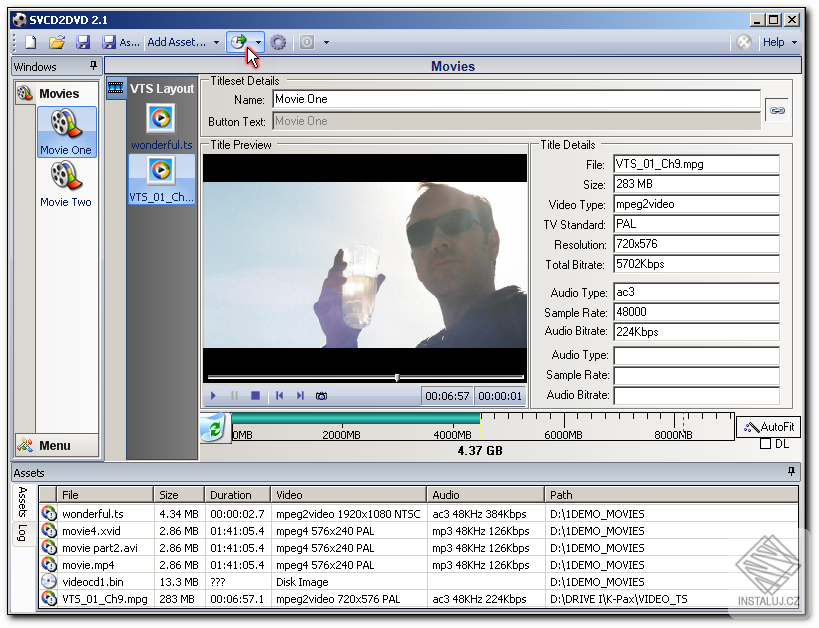Open the burn button's dropdown arrow
The height and width of the screenshot is (628, 819).
coord(257,42)
